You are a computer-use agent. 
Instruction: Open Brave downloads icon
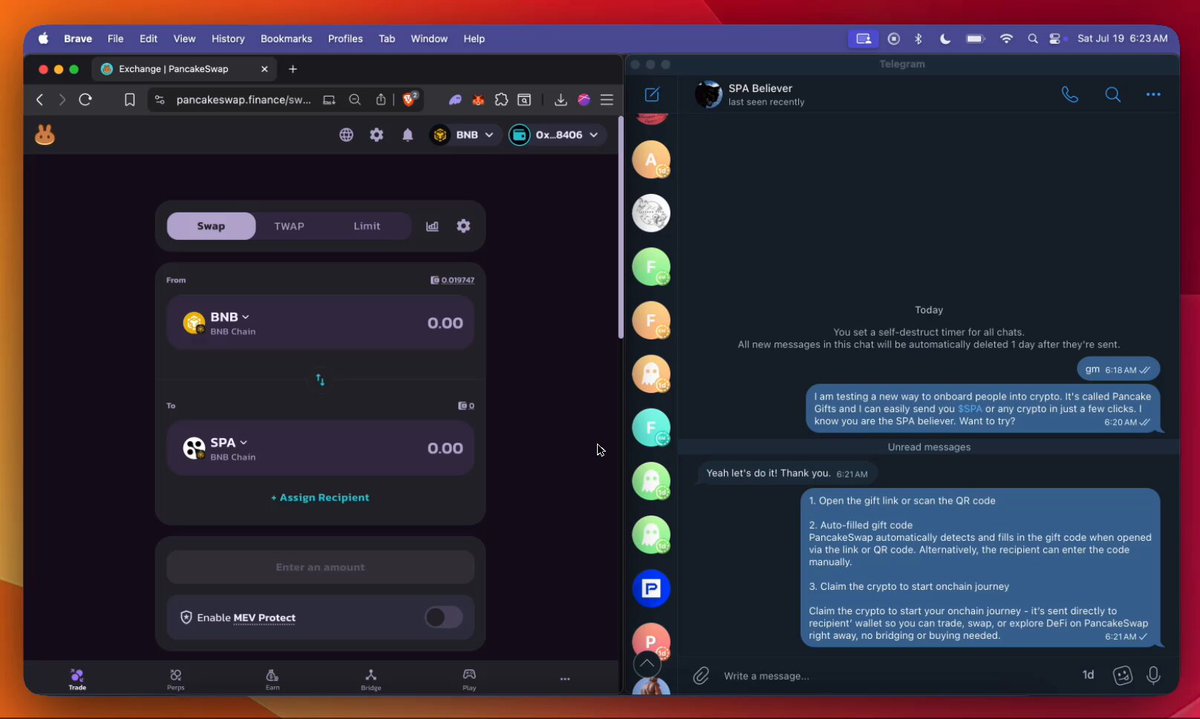(561, 100)
